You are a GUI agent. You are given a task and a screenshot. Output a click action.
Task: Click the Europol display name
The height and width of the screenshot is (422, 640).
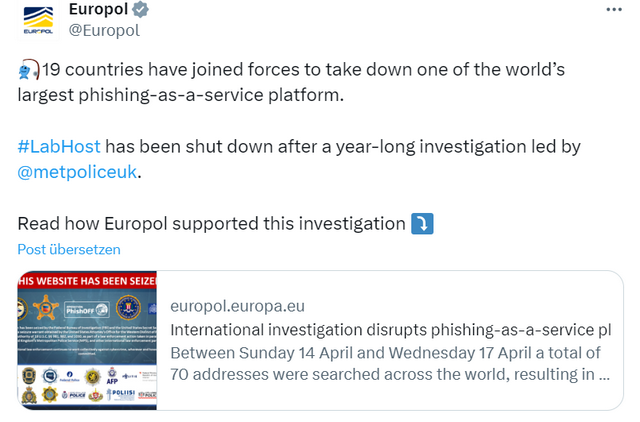(x=98, y=10)
